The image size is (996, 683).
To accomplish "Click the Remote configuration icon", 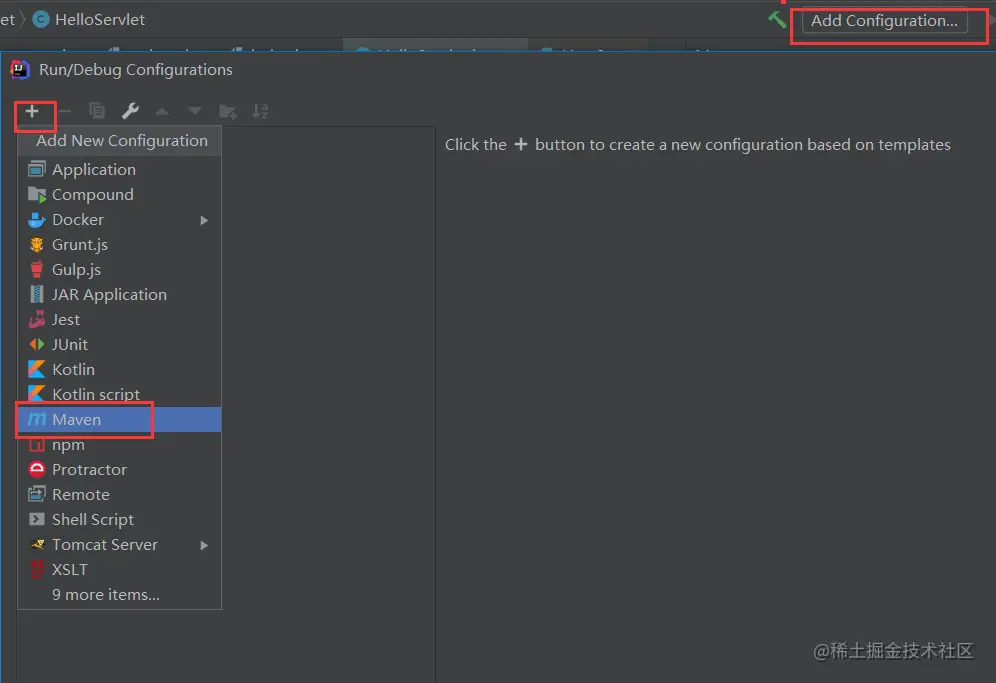I will [x=37, y=494].
